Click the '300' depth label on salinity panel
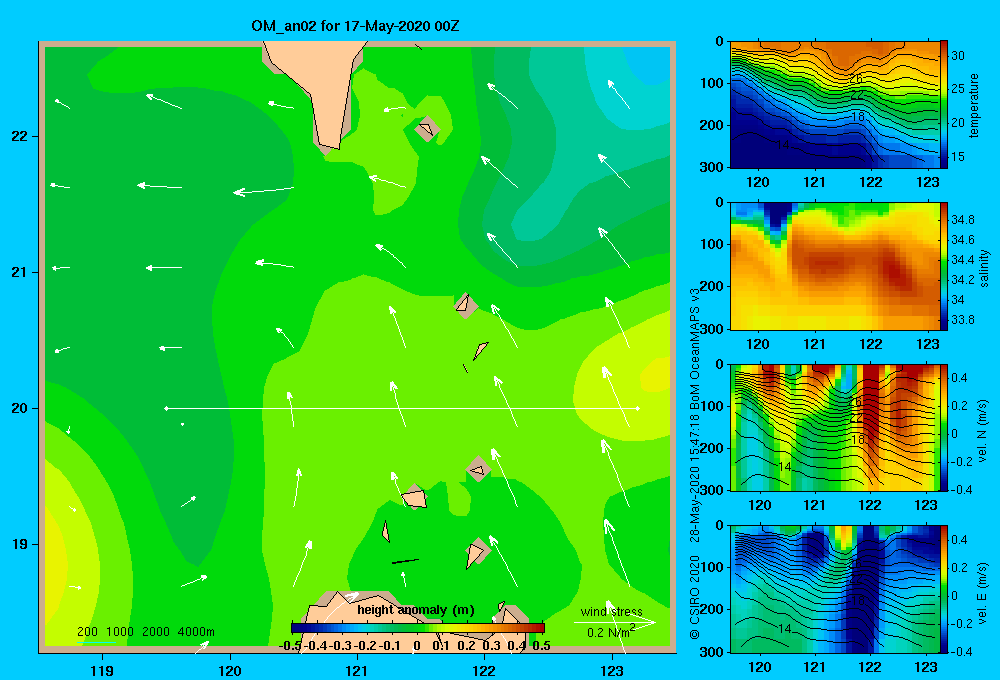This screenshot has height=680, width=1000. (711, 329)
